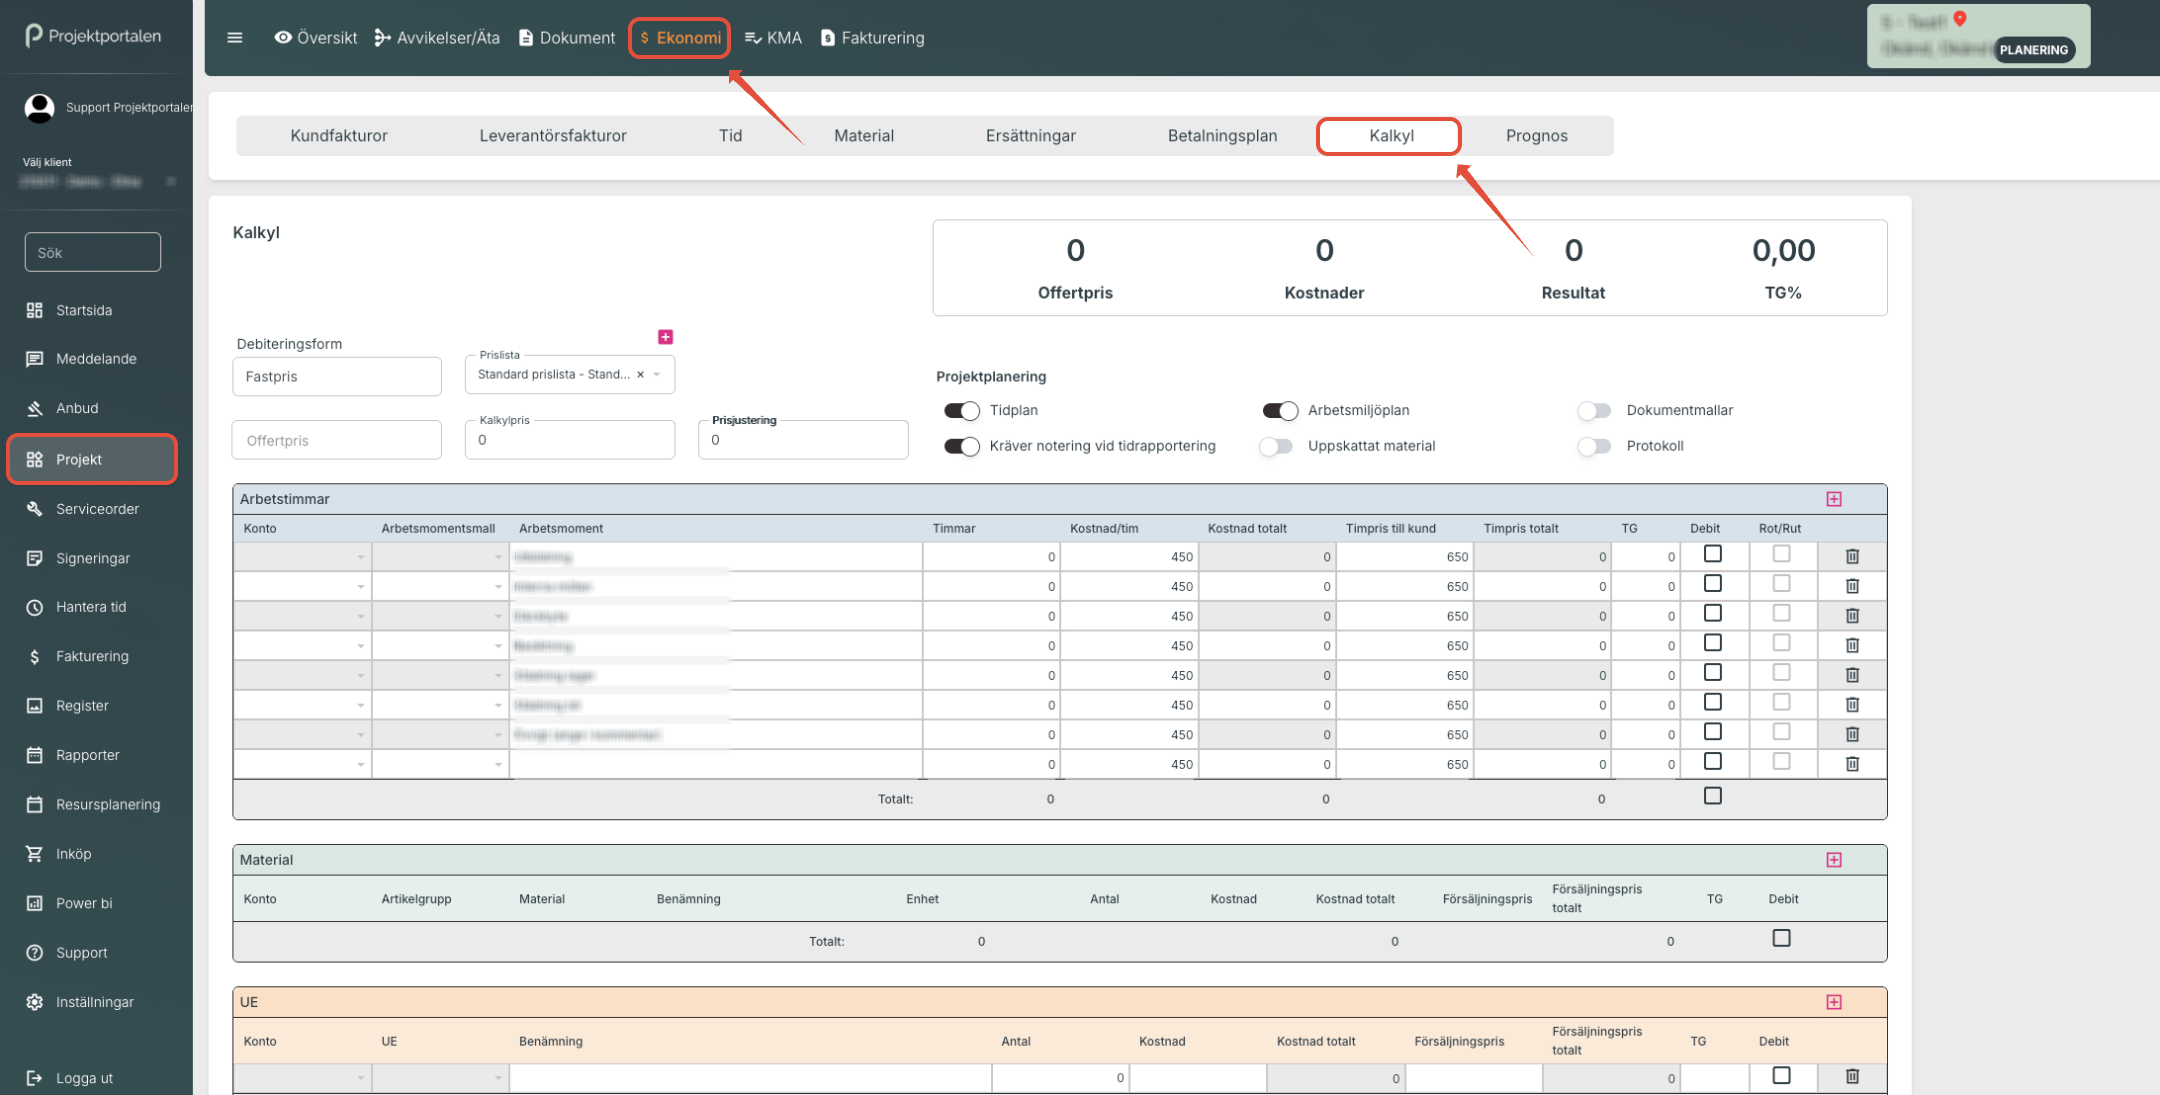Disable the Tidplan toggle
The image size is (2160, 1095).
[x=962, y=411]
